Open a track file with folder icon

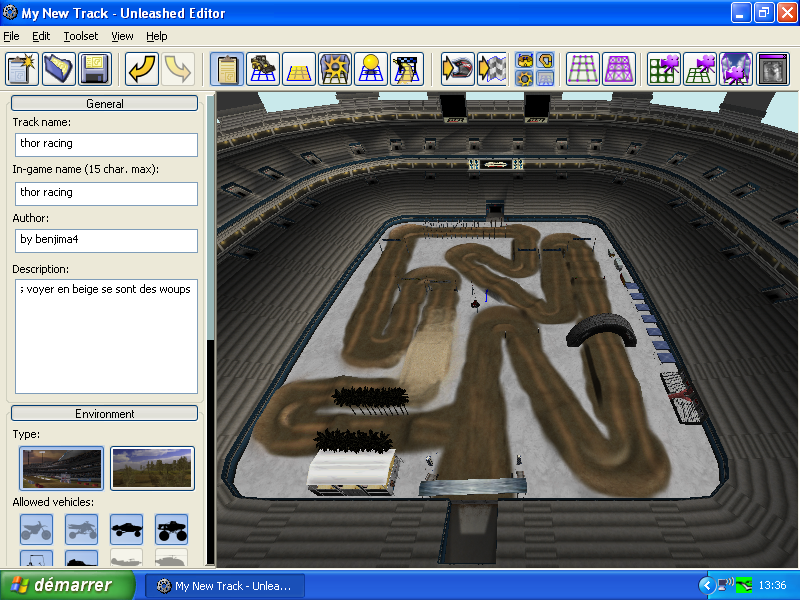[x=59, y=69]
